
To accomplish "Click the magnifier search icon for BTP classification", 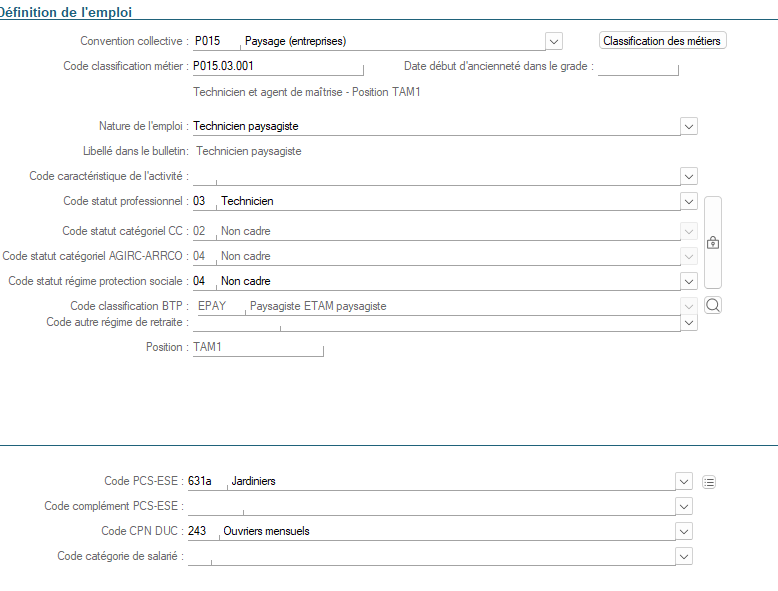I will 713,305.
